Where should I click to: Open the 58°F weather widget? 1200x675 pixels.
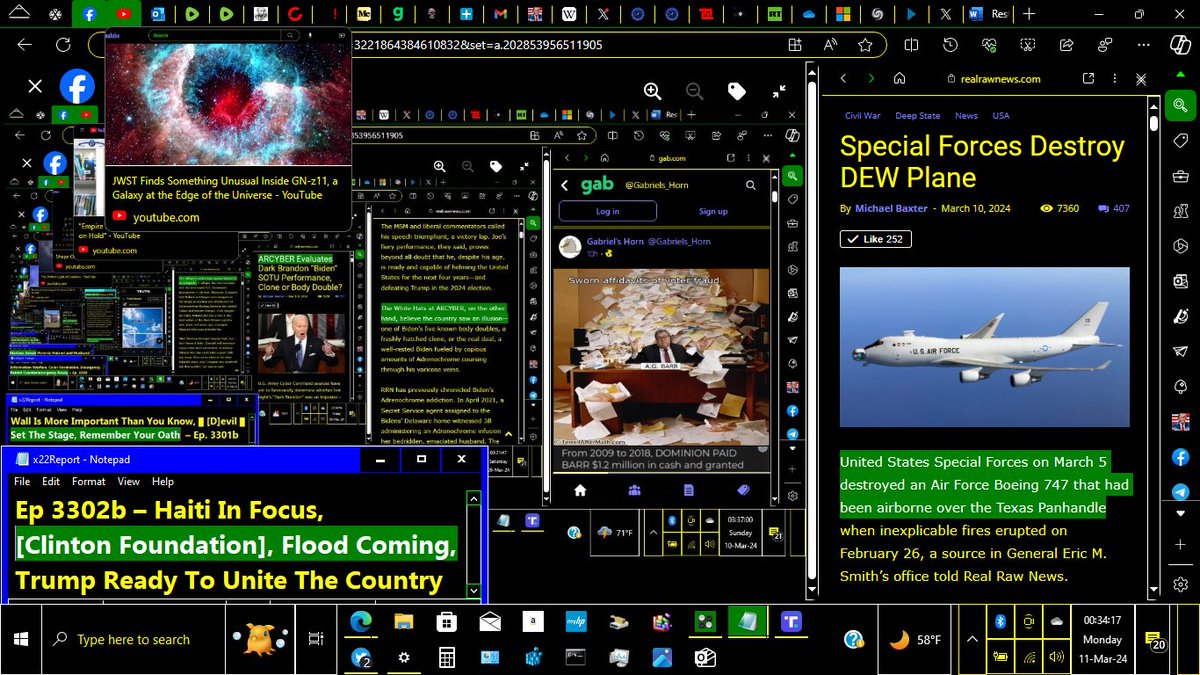point(916,639)
